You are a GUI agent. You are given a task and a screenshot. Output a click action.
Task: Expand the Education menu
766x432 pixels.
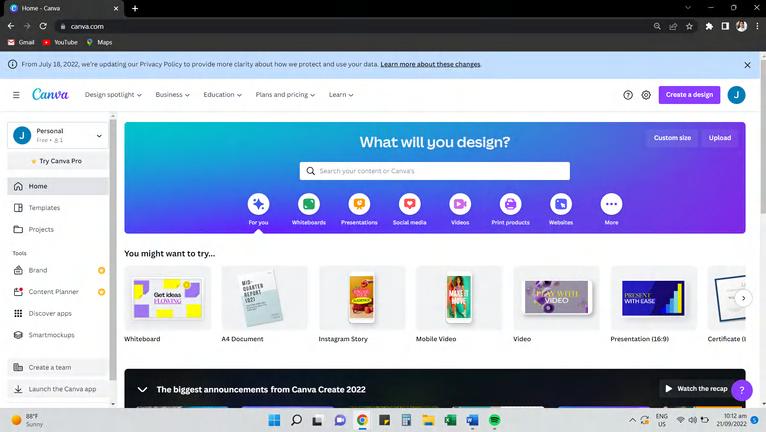222,95
